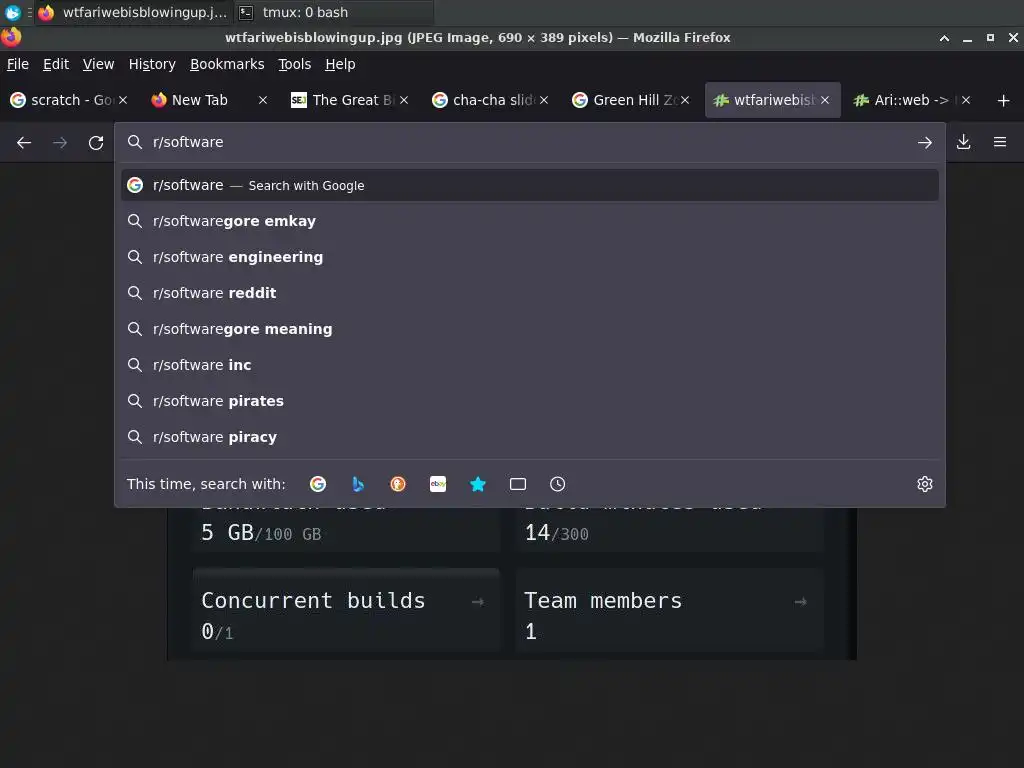
Task: Close the cha-cha slide tab
Action: click(544, 100)
